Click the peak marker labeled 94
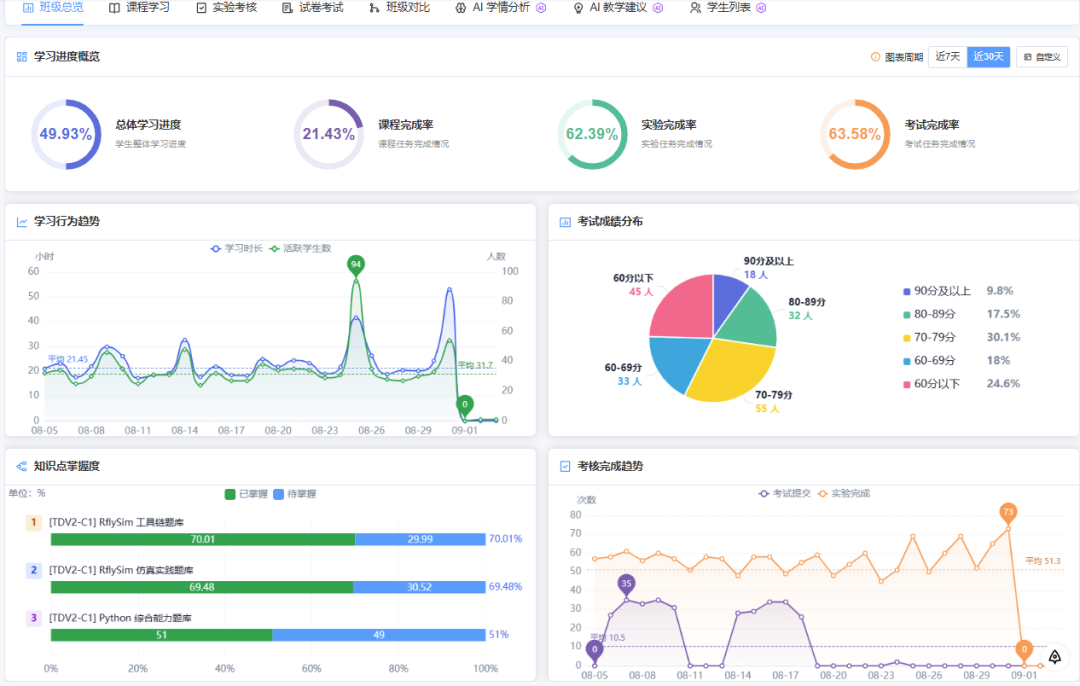Image resolution: width=1080 pixels, height=686 pixels. pyautogui.click(x=355, y=266)
